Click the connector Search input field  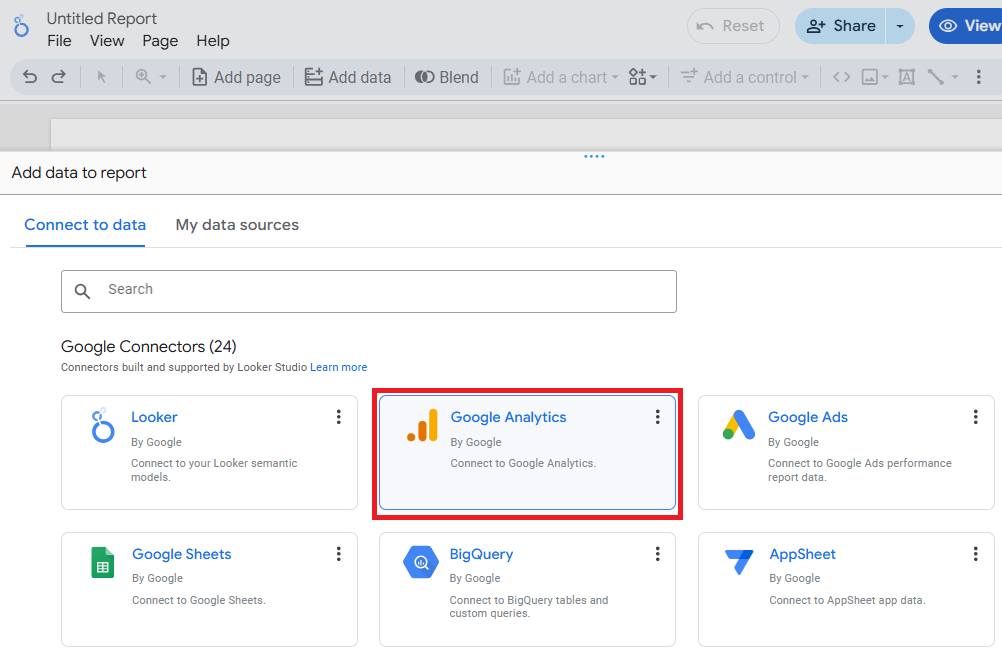coord(369,292)
